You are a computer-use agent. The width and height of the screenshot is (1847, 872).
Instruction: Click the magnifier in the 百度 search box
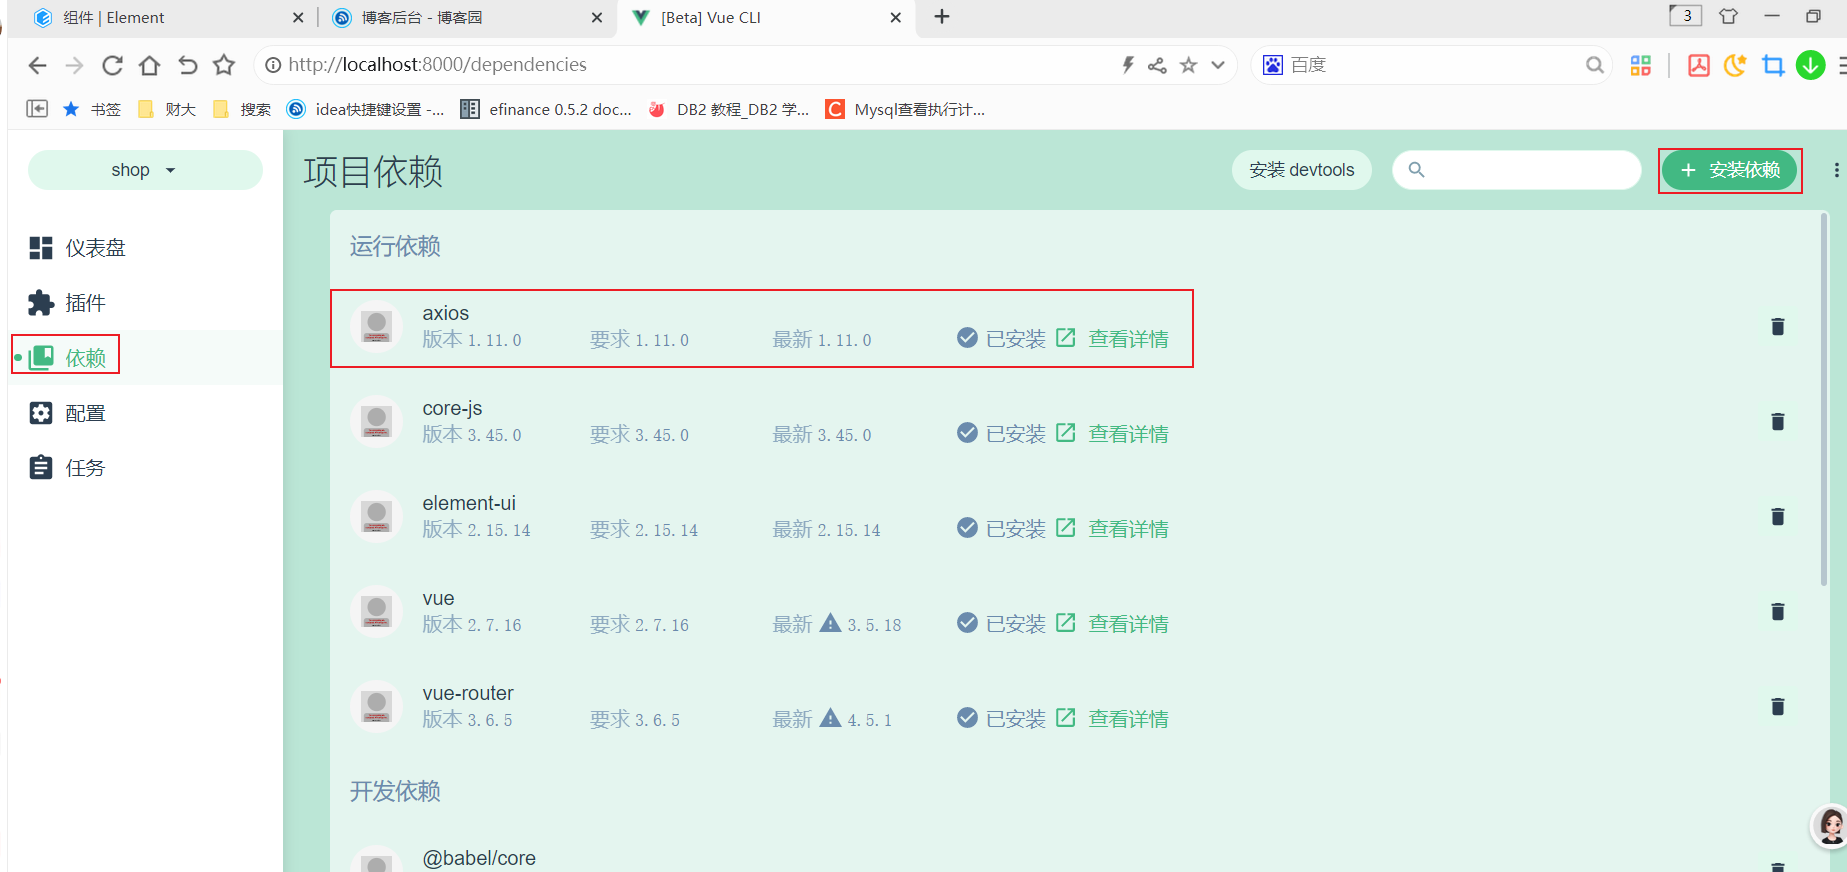[1594, 65]
